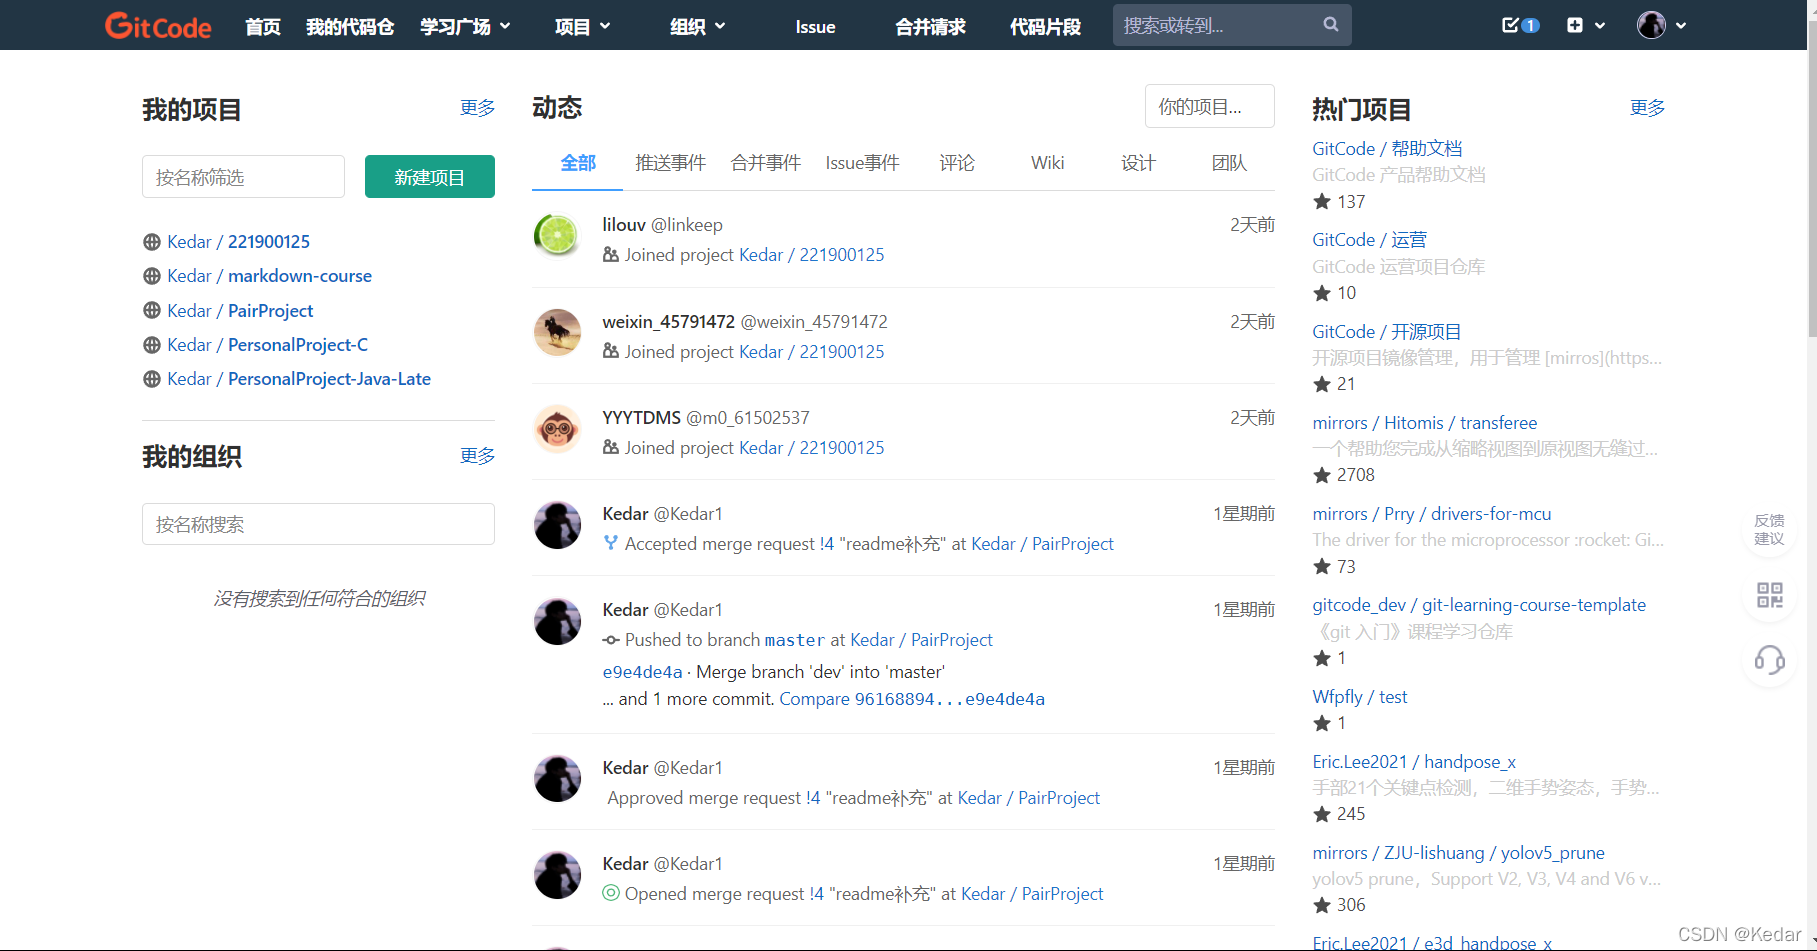Screen dimensions: 1817x951
Task: Click the globe icon beside Kedar / PairProject
Action: click(x=152, y=311)
